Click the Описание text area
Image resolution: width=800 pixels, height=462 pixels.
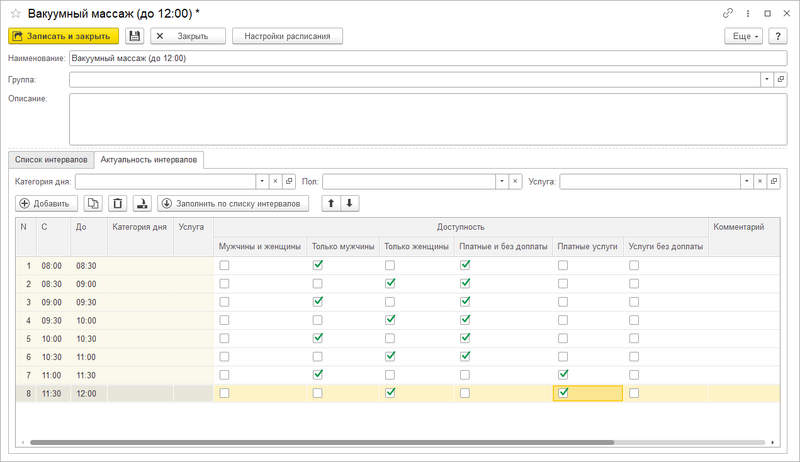[x=425, y=118]
